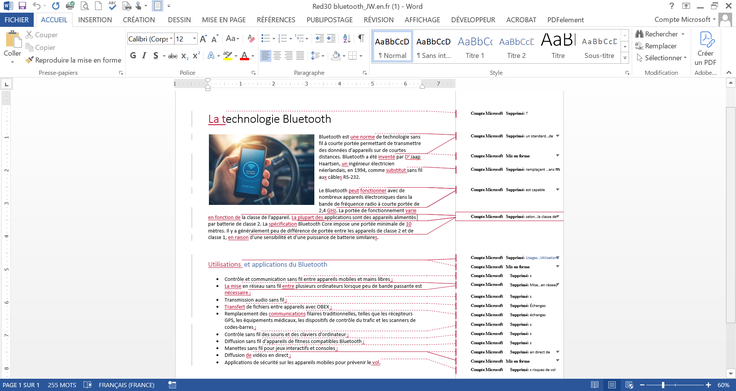The height and width of the screenshot is (391, 736).
Task: Click the justify text alignment icon
Action: (300, 56)
